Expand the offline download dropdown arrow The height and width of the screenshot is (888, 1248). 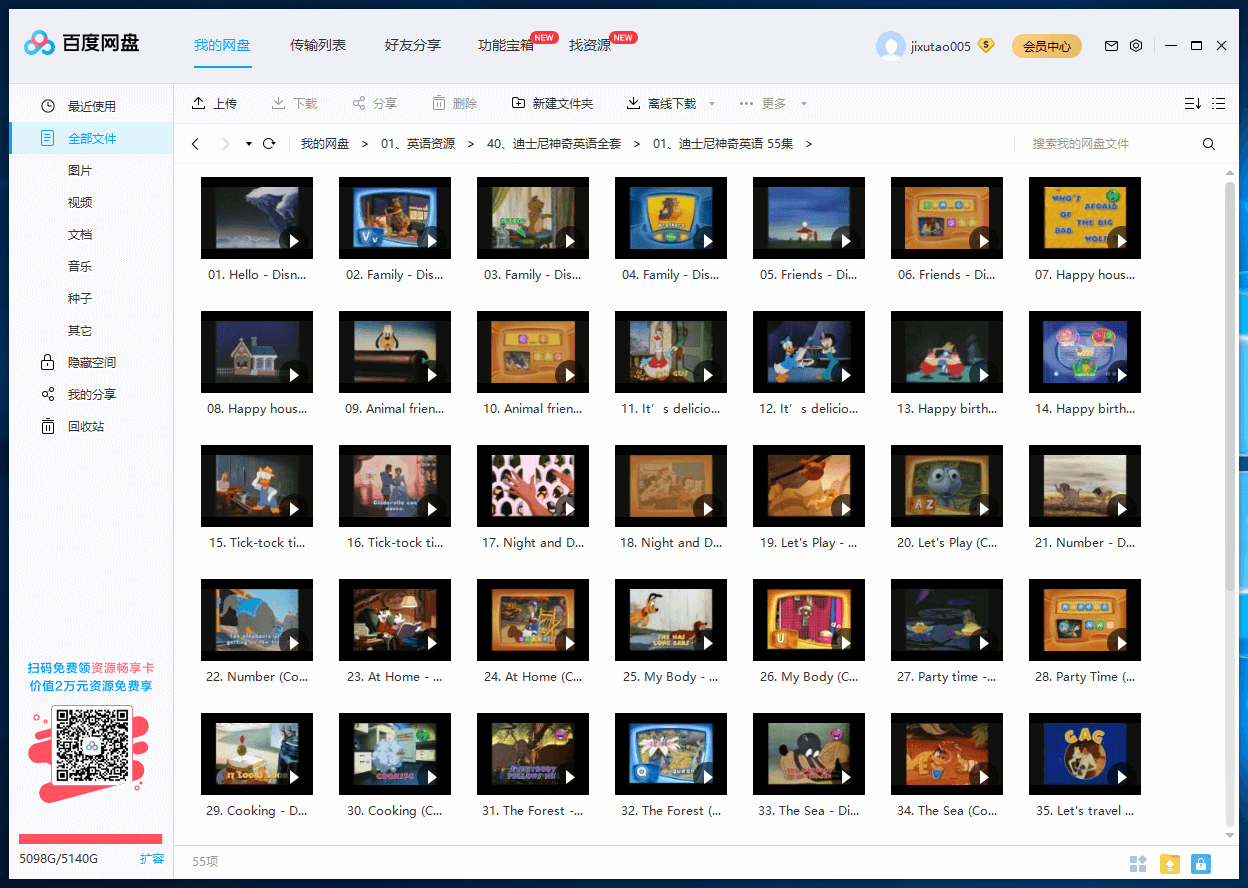pos(712,104)
